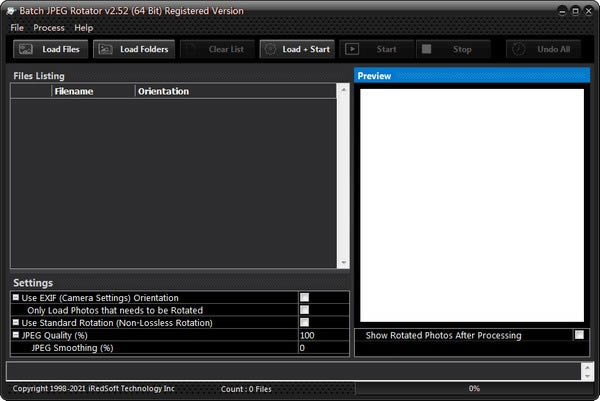Open the File menu
The width and height of the screenshot is (600, 401).
[x=17, y=28]
